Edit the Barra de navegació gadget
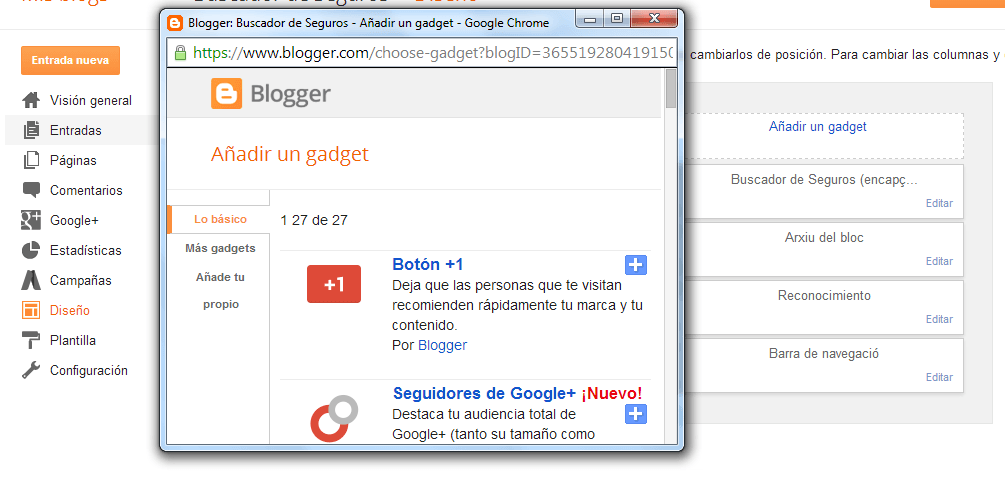1005x484 pixels. pos(939,378)
